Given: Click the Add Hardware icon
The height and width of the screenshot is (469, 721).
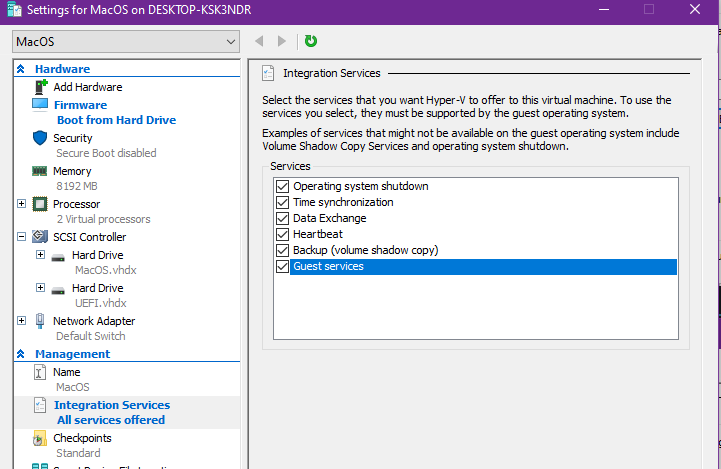Looking at the screenshot, I should tap(40, 87).
